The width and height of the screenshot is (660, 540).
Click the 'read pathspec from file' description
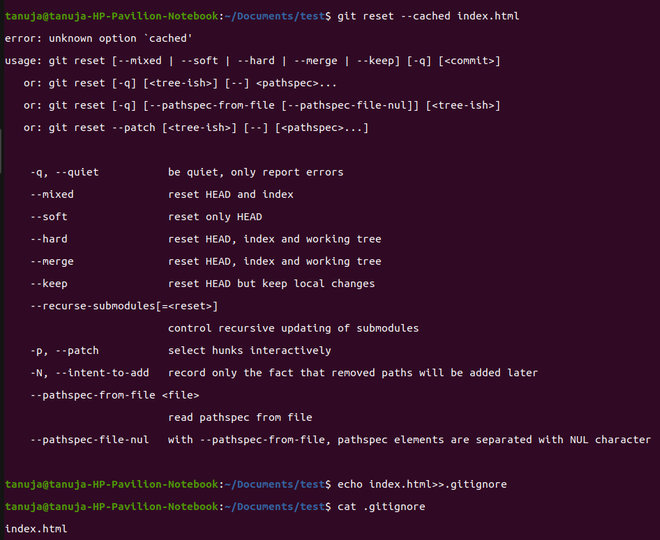click(x=240, y=417)
